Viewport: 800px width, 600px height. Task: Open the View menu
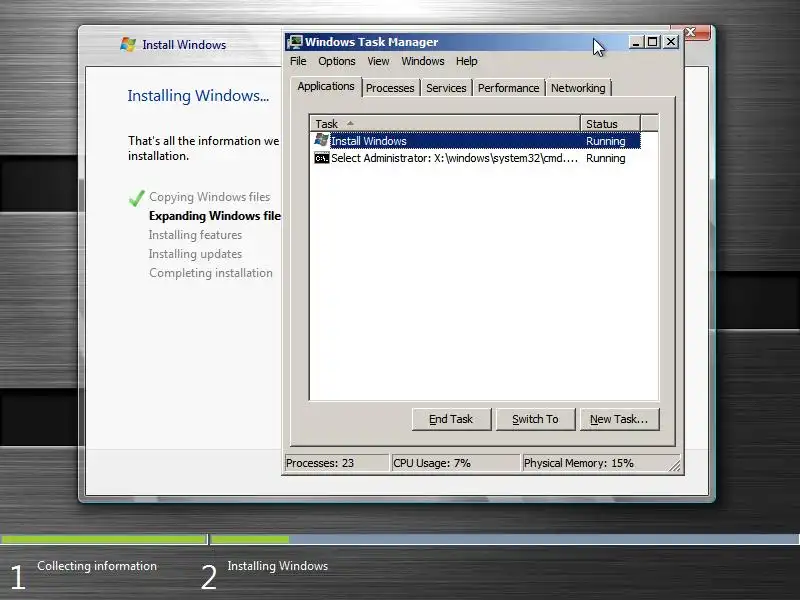pyautogui.click(x=378, y=61)
